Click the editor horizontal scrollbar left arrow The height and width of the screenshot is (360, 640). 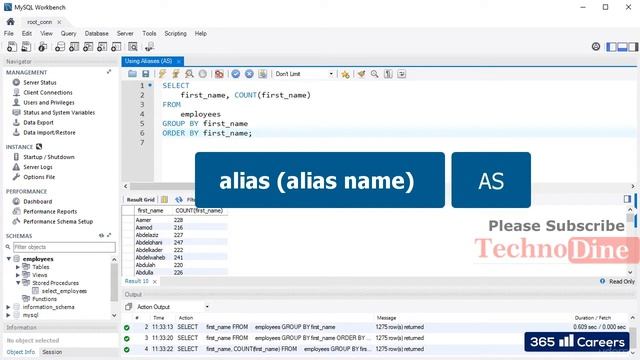pyautogui.click(x=126, y=186)
